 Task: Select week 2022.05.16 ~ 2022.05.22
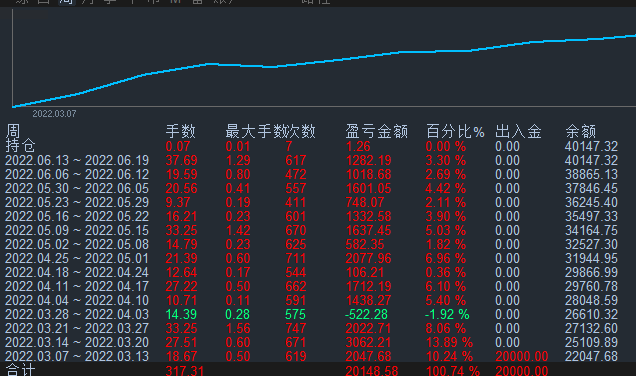coord(77,217)
